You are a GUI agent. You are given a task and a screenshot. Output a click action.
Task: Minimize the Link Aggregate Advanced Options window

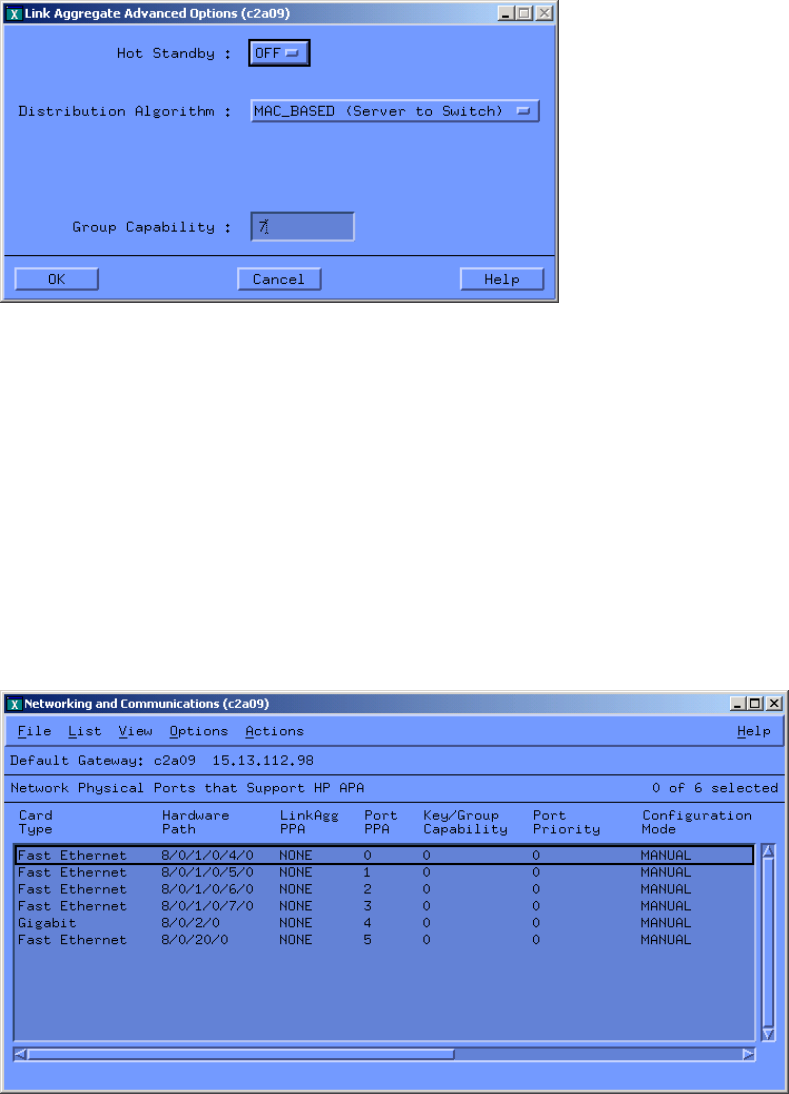click(x=507, y=13)
